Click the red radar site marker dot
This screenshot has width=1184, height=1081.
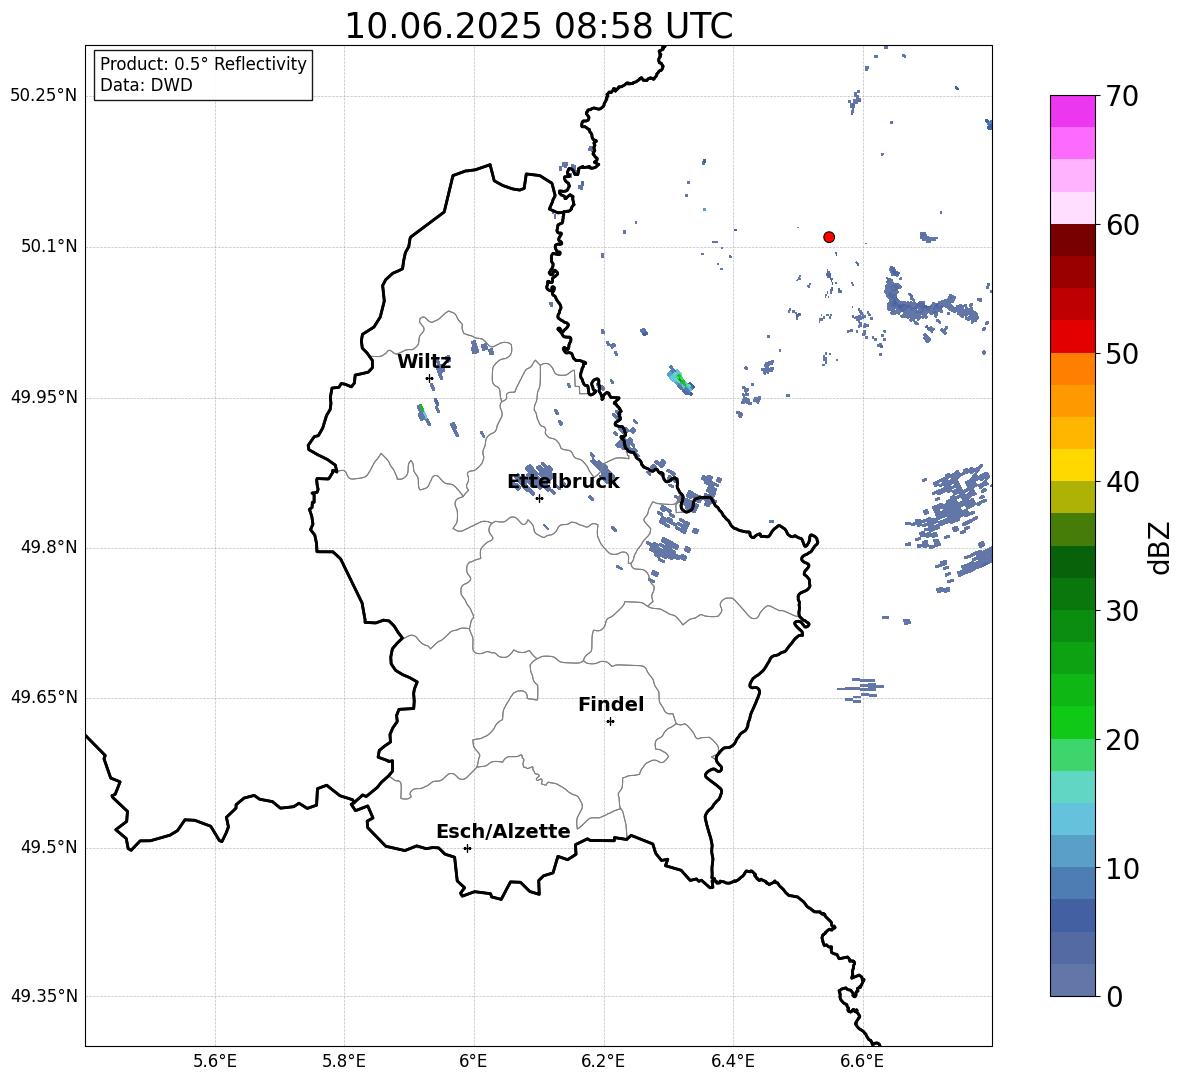tap(829, 237)
